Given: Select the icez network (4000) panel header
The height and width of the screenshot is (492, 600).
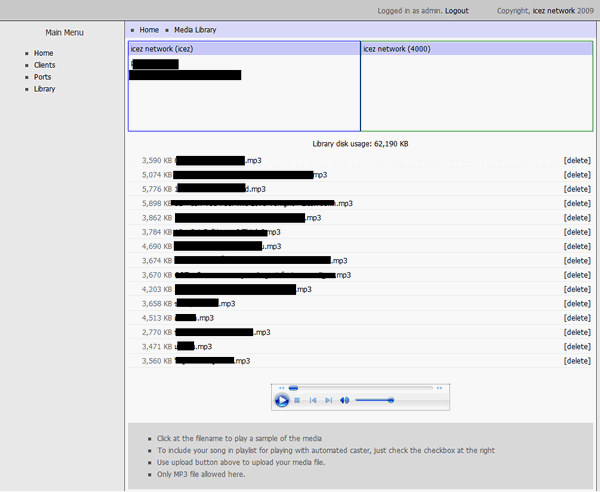Looking at the screenshot, I should point(477,49).
